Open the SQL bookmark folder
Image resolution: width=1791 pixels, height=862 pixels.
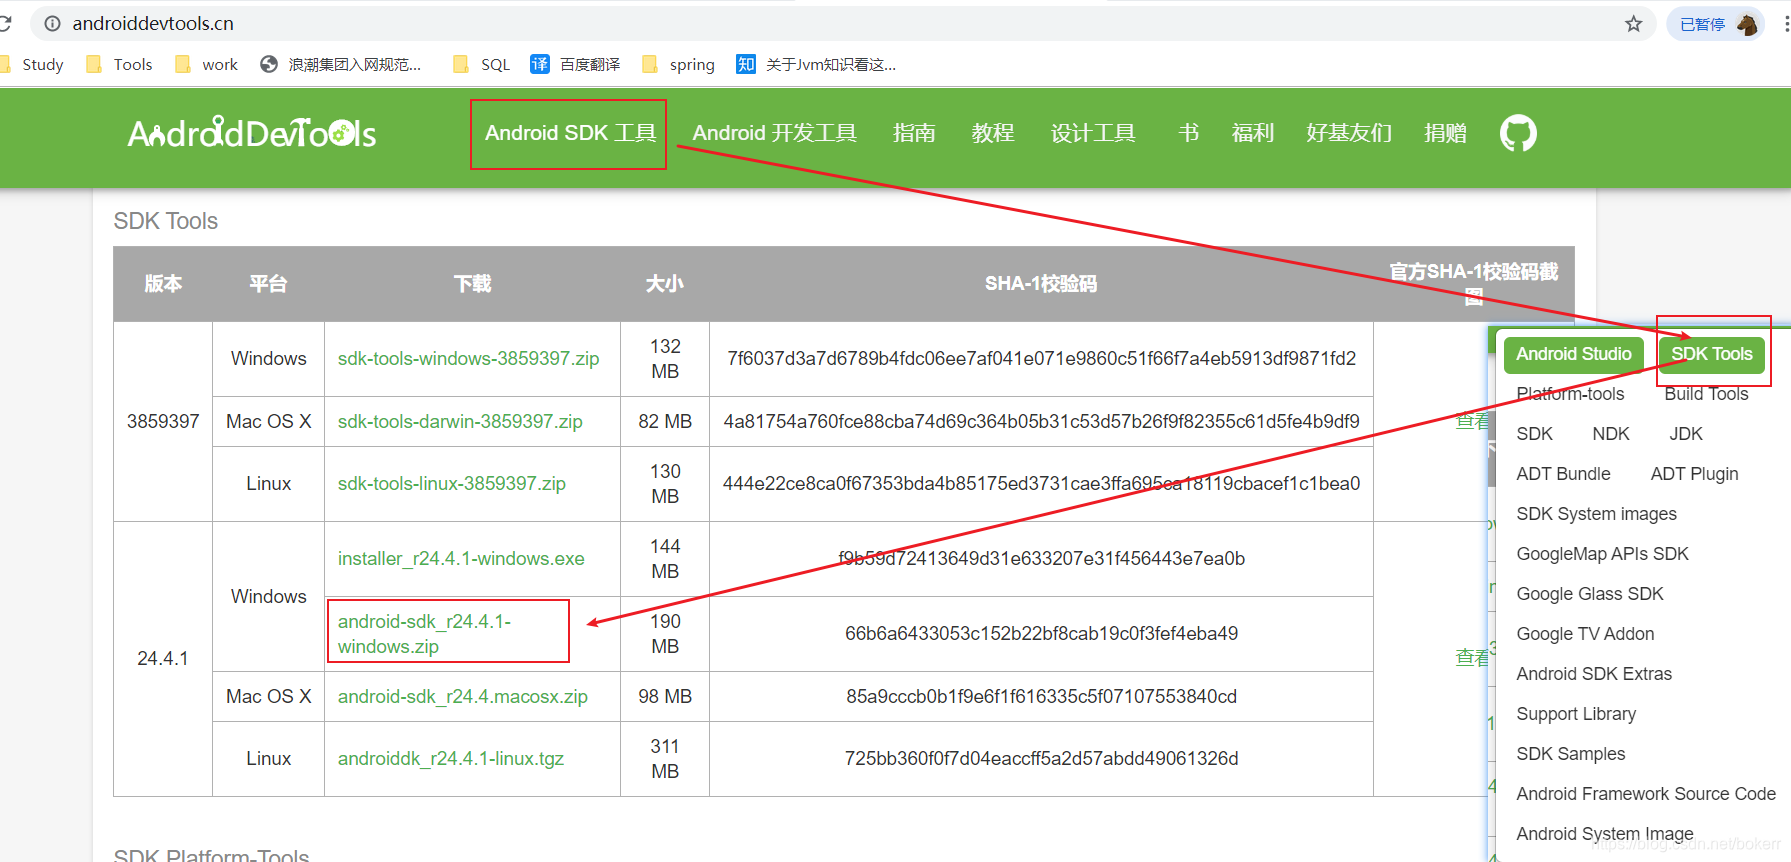click(482, 65)
